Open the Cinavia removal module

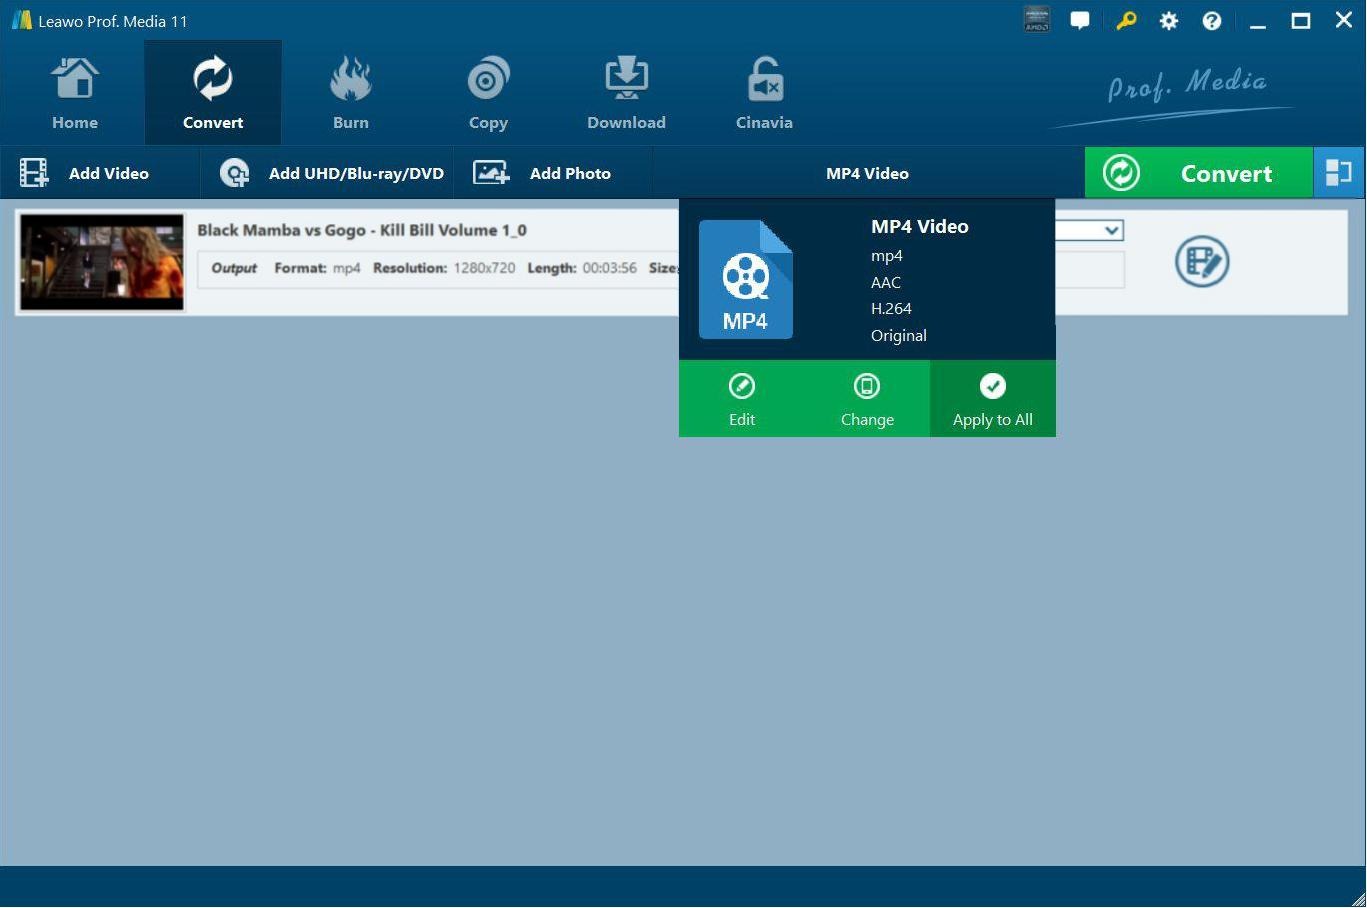coord(764,94)
